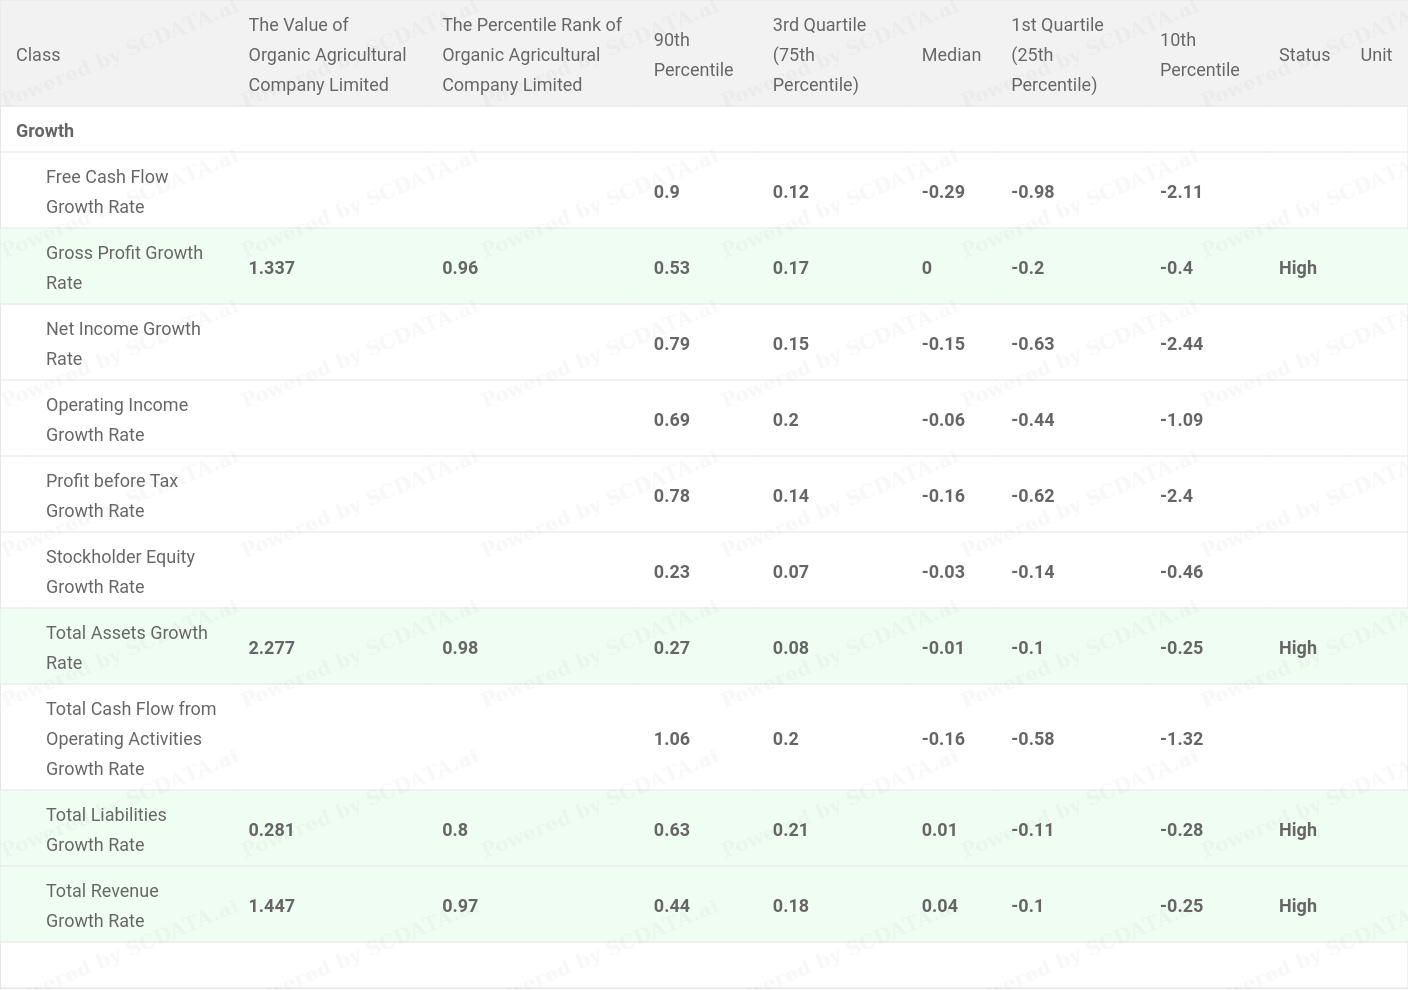Select the Growth section heading
Screen dimensions: 1408x990
click(x=45, y=131)
